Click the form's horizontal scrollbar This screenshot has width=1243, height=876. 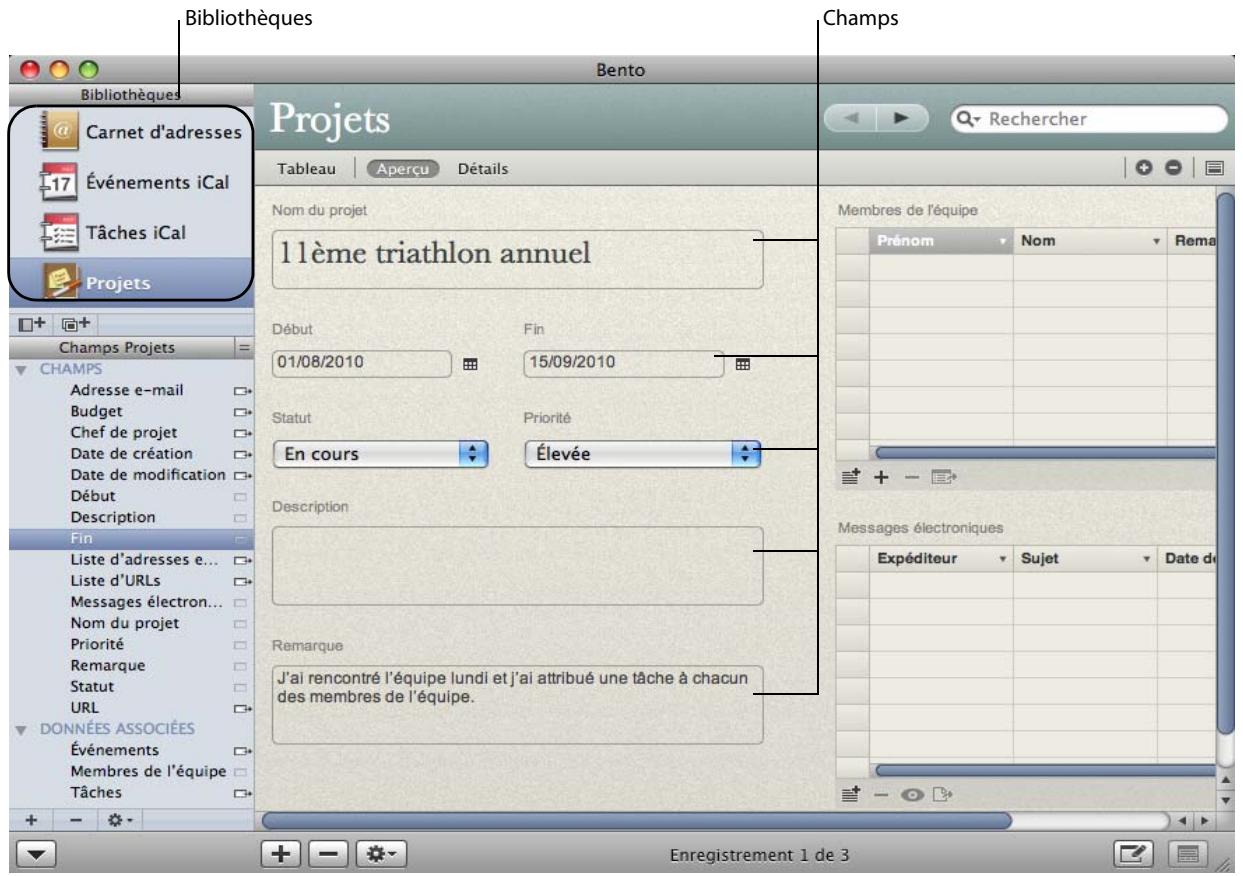click(636, 820)
